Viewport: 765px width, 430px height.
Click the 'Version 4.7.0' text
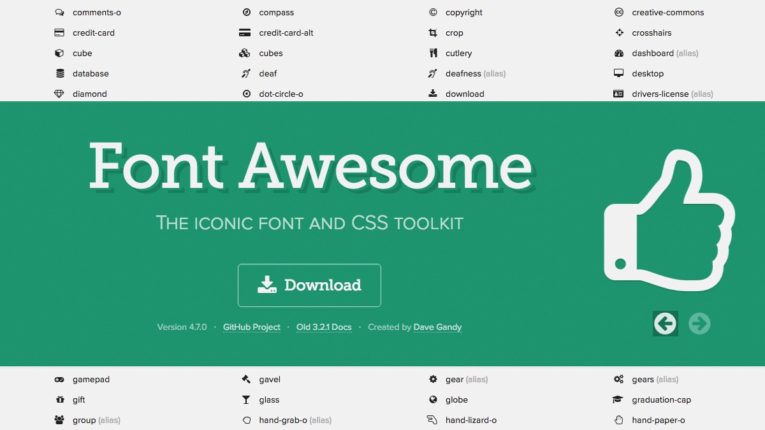pos(181,327)
